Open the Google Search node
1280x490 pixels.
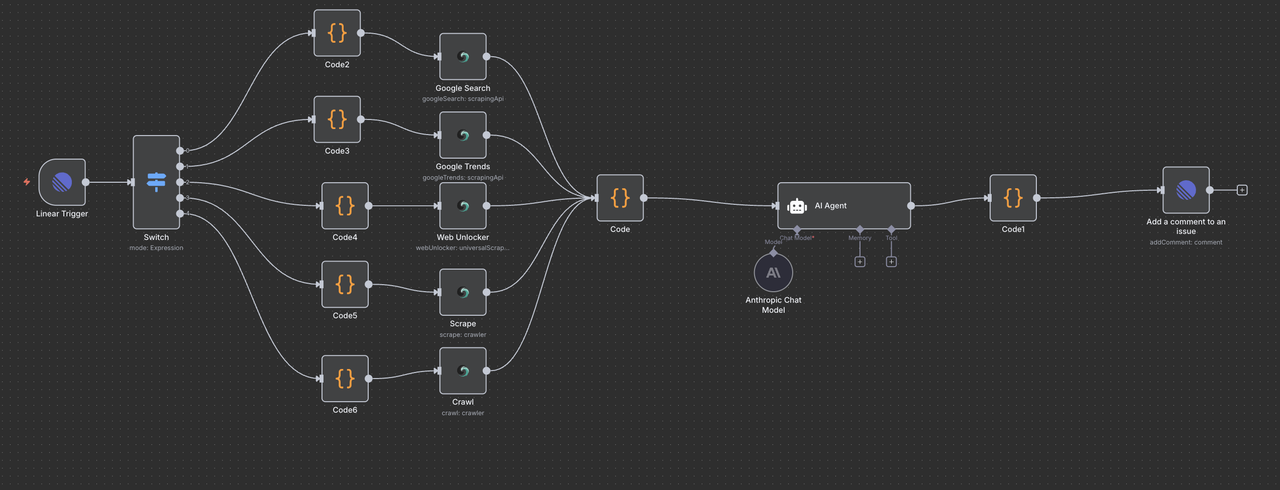[463, 56]
